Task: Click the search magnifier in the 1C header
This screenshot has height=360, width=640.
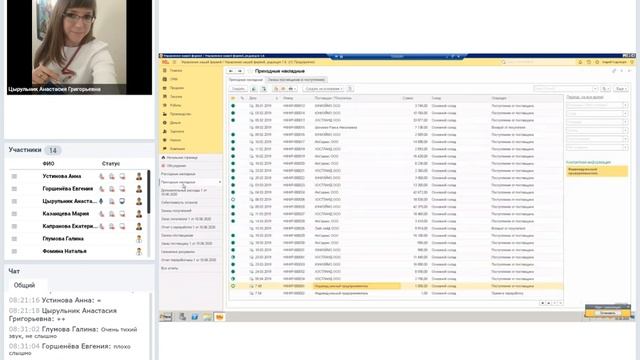Action: coord(503,62)
